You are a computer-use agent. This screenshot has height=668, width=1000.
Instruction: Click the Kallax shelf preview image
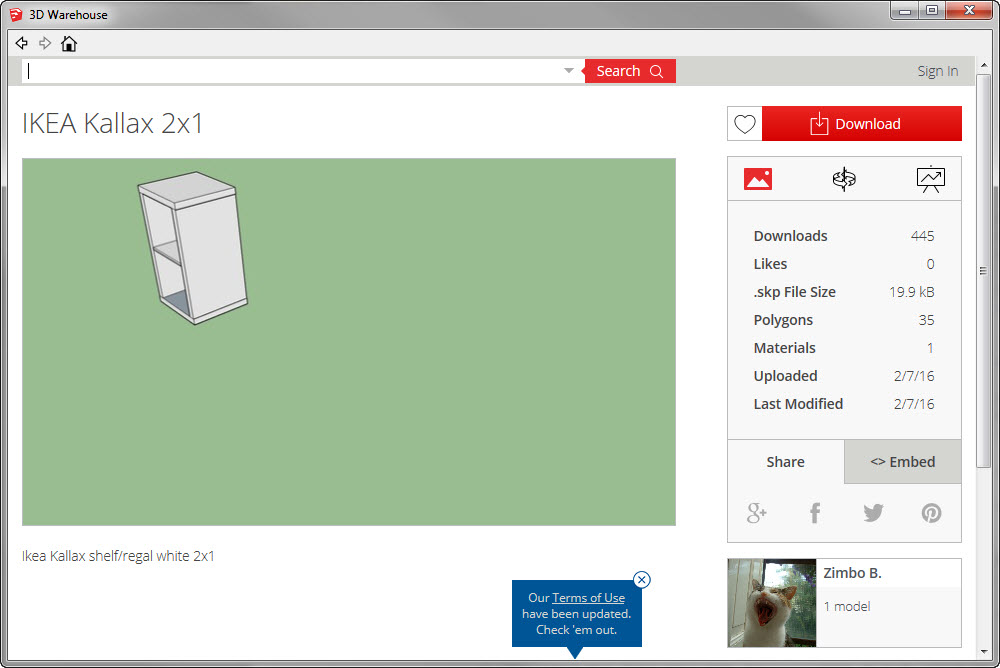[x=349, y=342]
